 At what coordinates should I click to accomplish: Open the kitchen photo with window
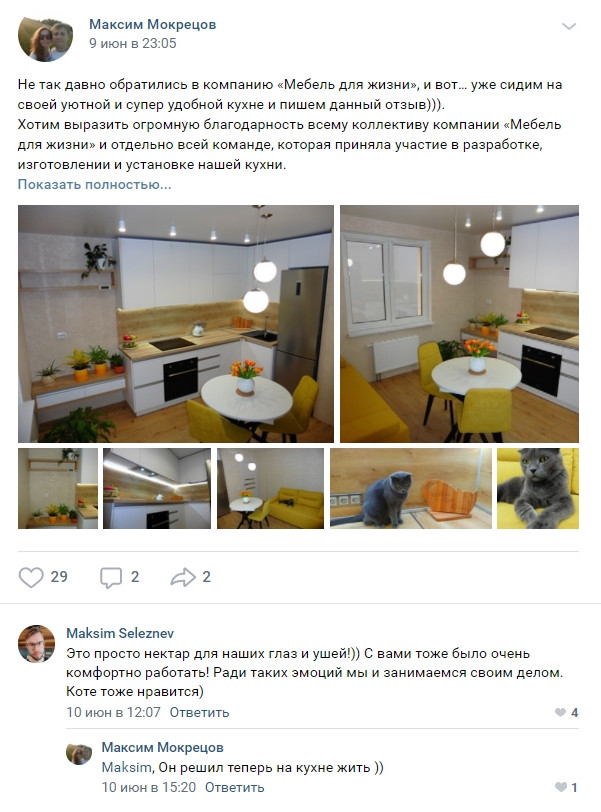point(459,324)
